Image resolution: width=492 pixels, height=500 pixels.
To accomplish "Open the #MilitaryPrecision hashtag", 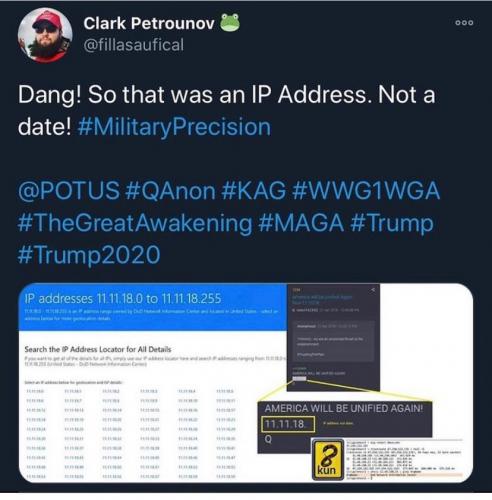I will 174,127.
